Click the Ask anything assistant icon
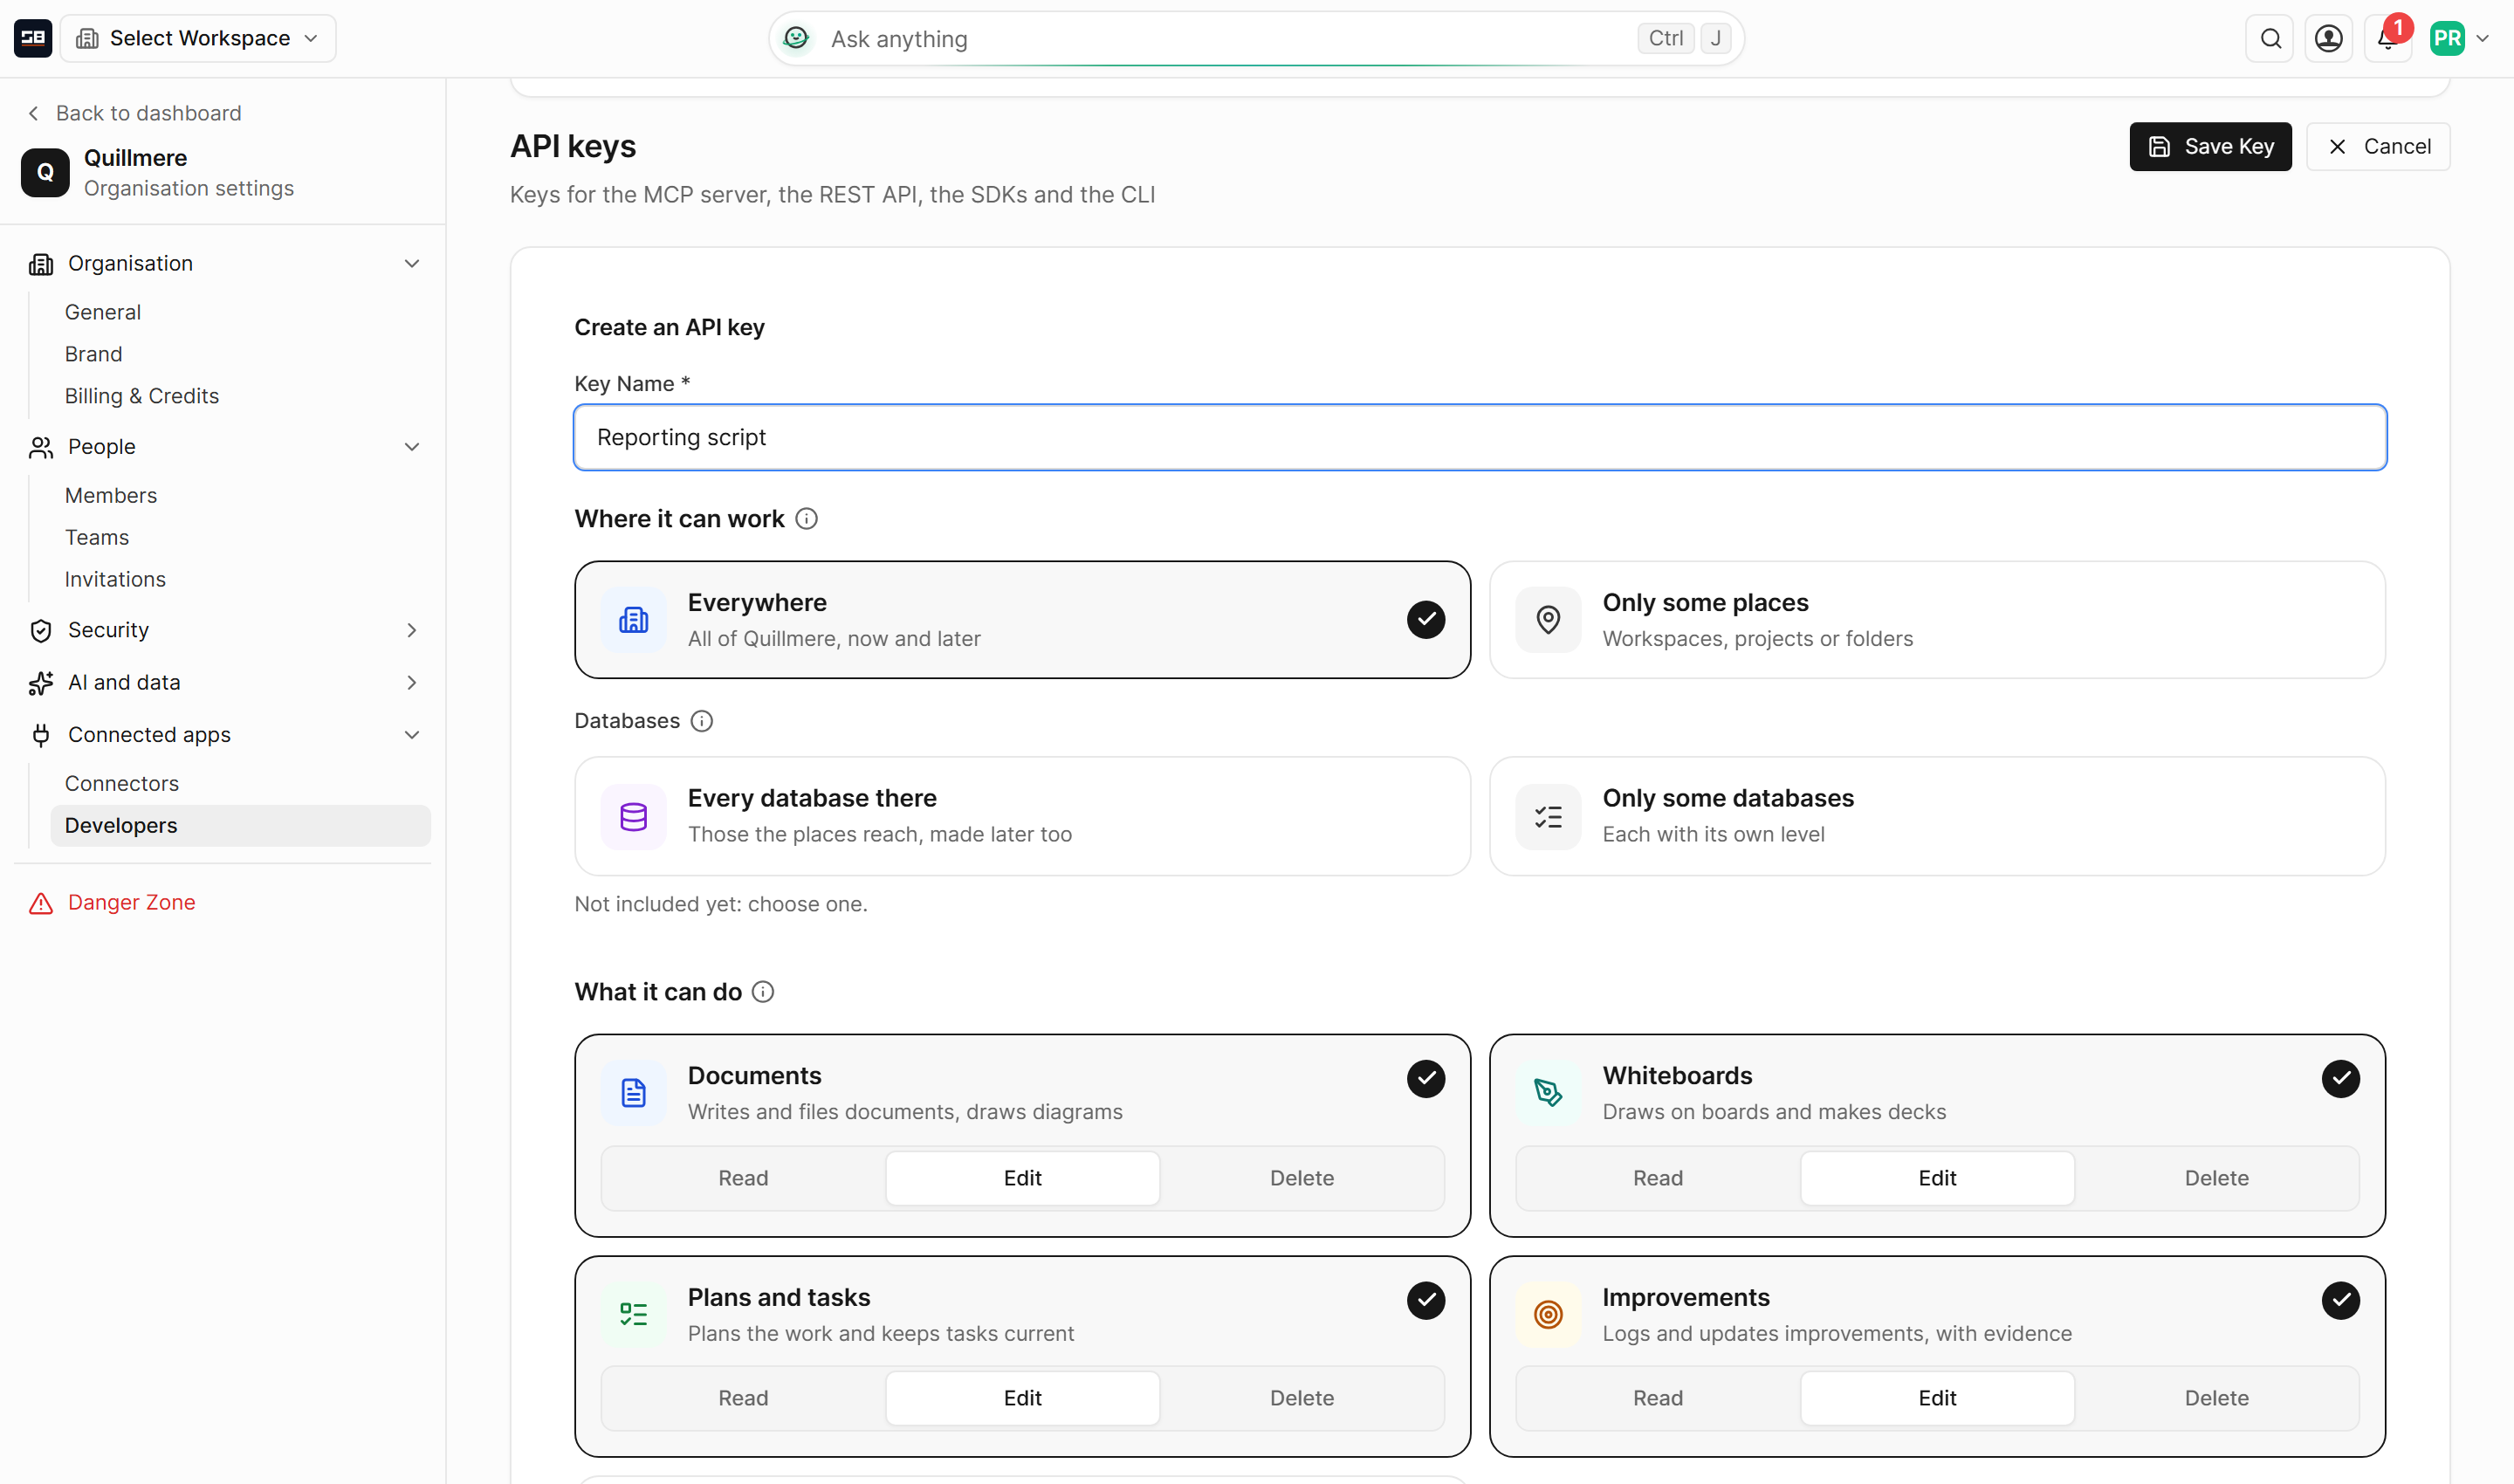 [796, 38]
